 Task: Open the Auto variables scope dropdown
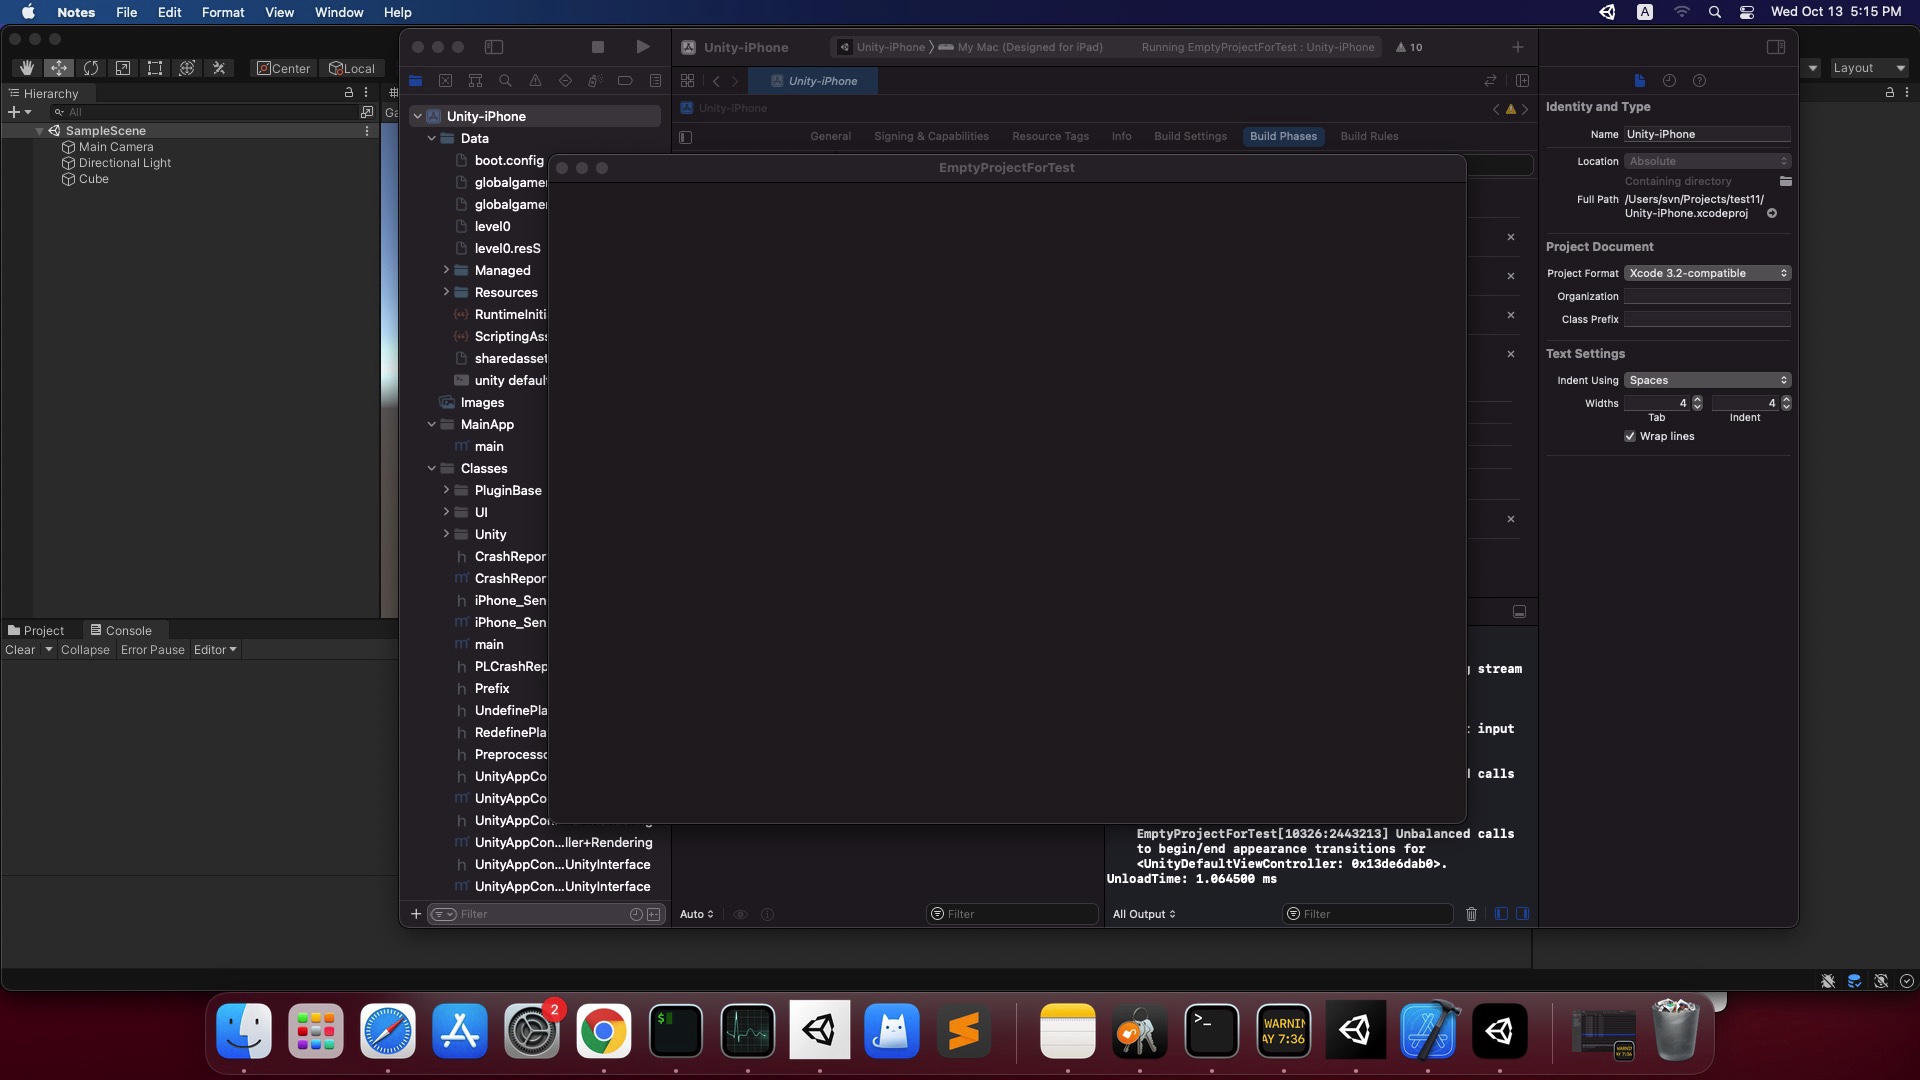(x=697, y=914)
